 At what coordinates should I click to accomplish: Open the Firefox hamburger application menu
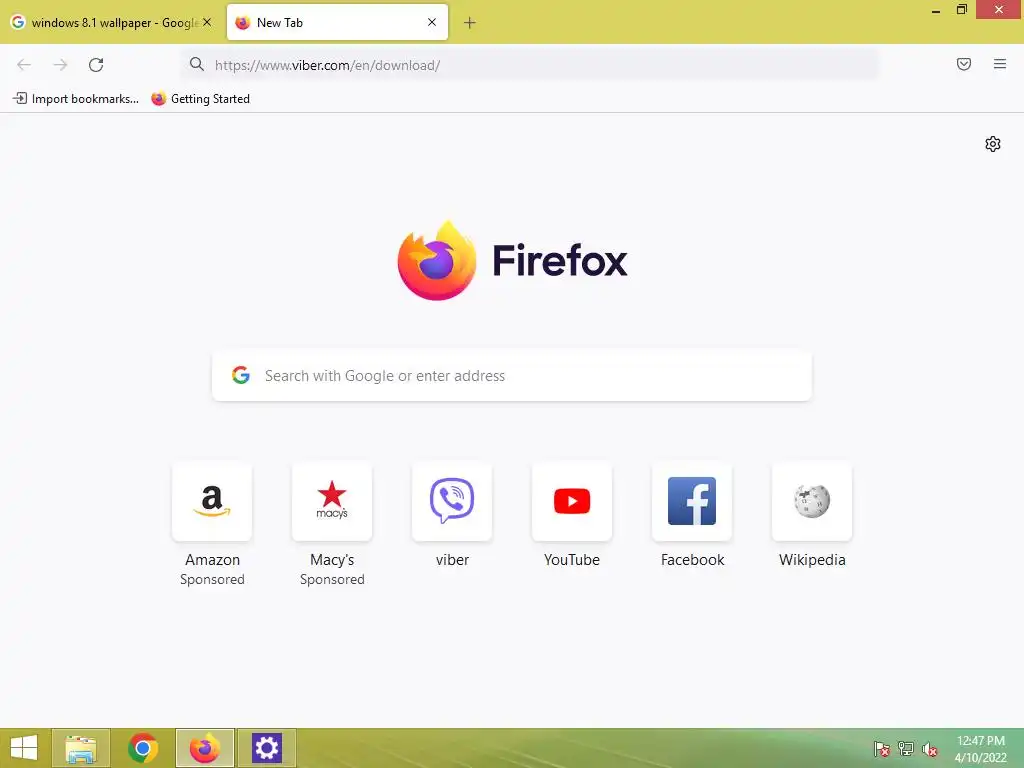coord(1000,64)
